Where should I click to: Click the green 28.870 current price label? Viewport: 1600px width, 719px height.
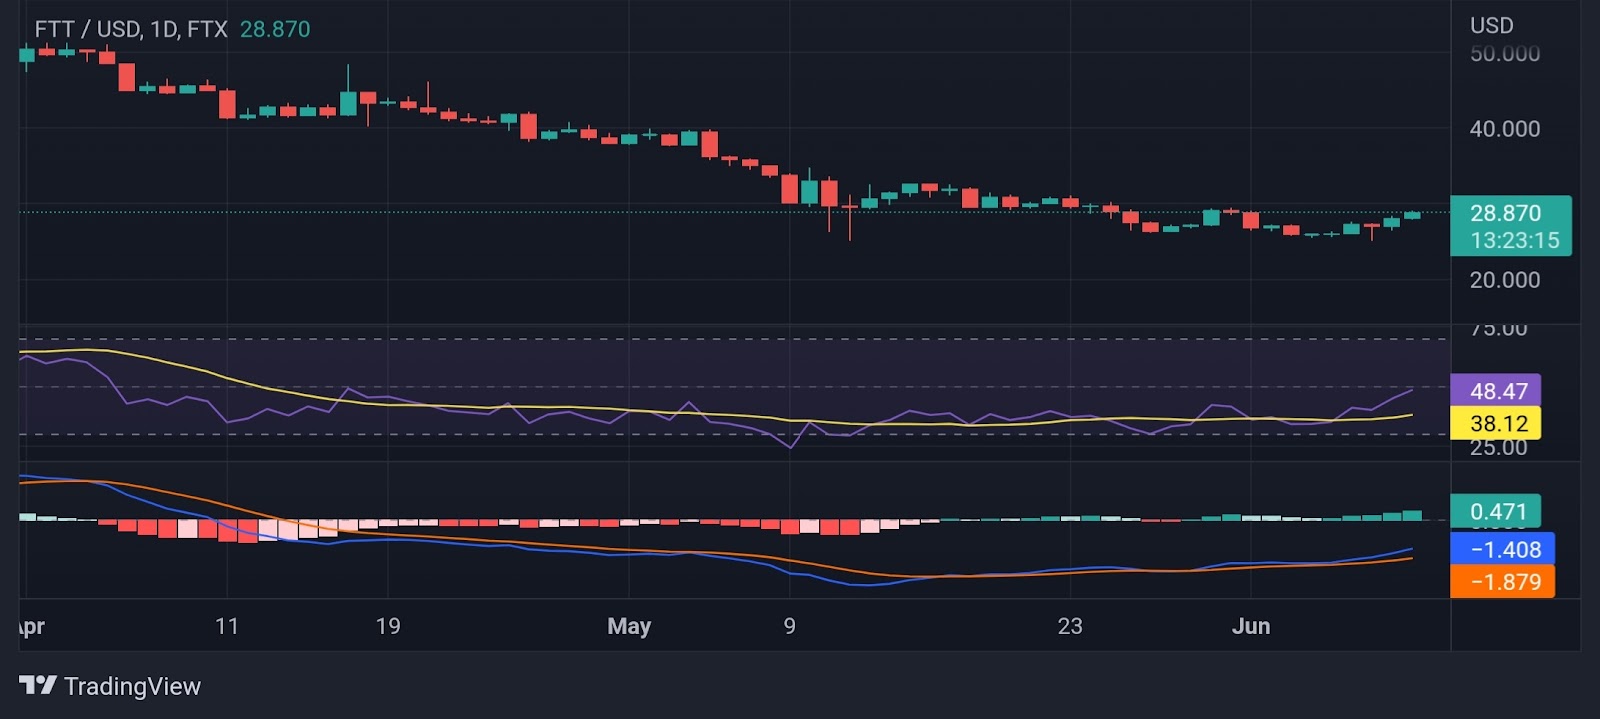(1505, 213)
